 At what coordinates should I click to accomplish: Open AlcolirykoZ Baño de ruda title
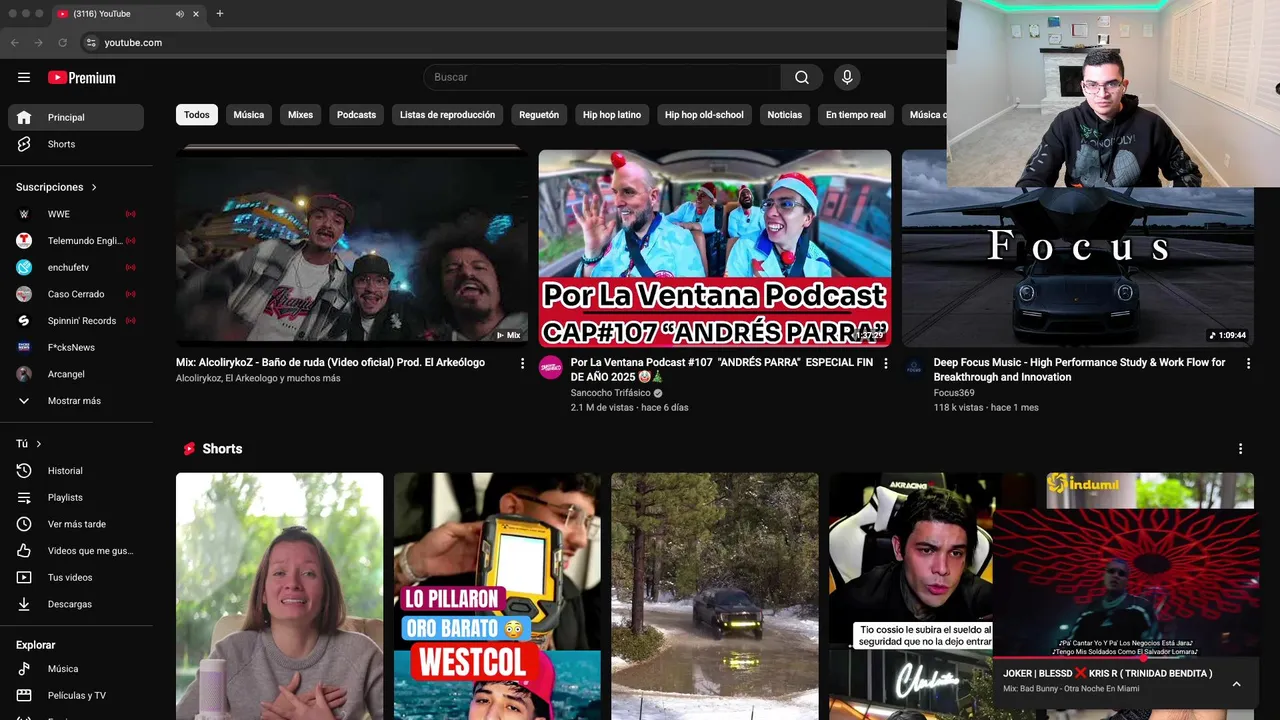pos(330,363)
